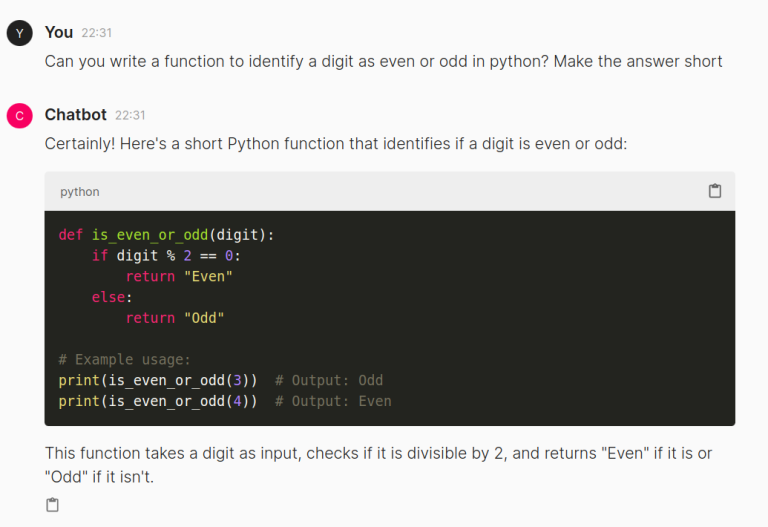Click the 'Chatbot' sender name
Viewport: 768px width, 527px height.
pyautogui.click(x=76, y=115)
